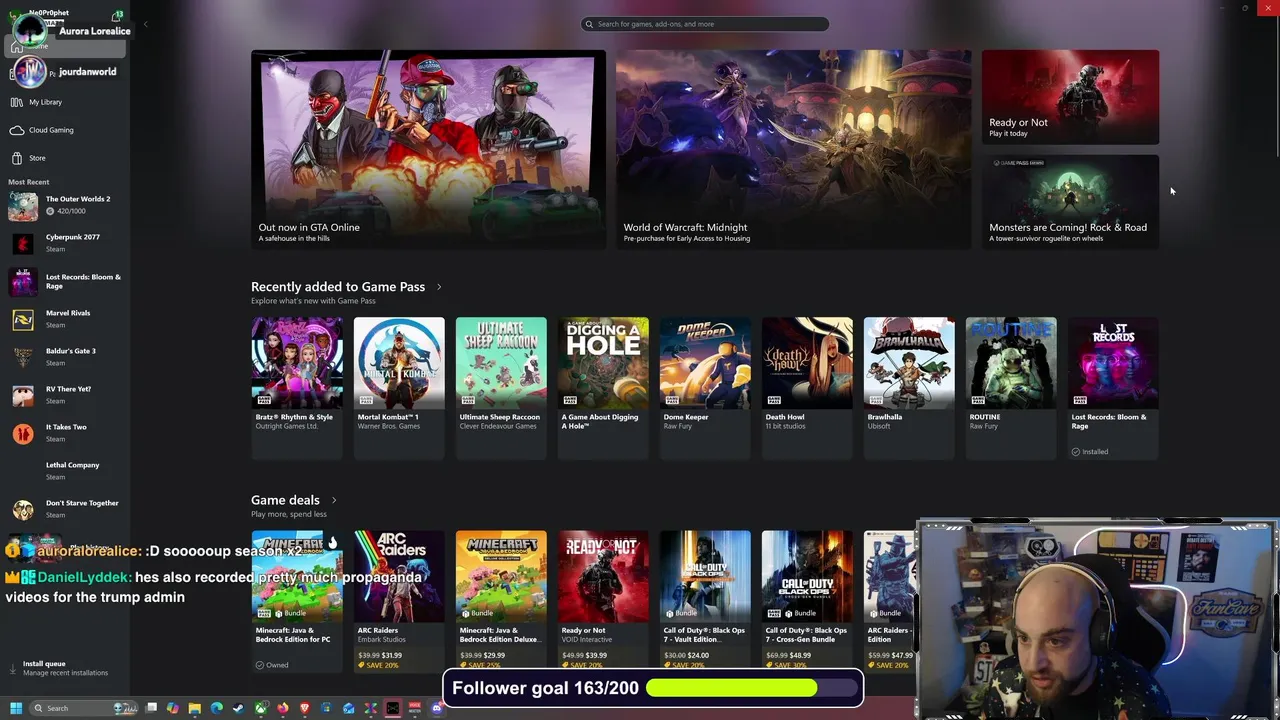Open the Xbox app taskbar icon

point(261,708)
